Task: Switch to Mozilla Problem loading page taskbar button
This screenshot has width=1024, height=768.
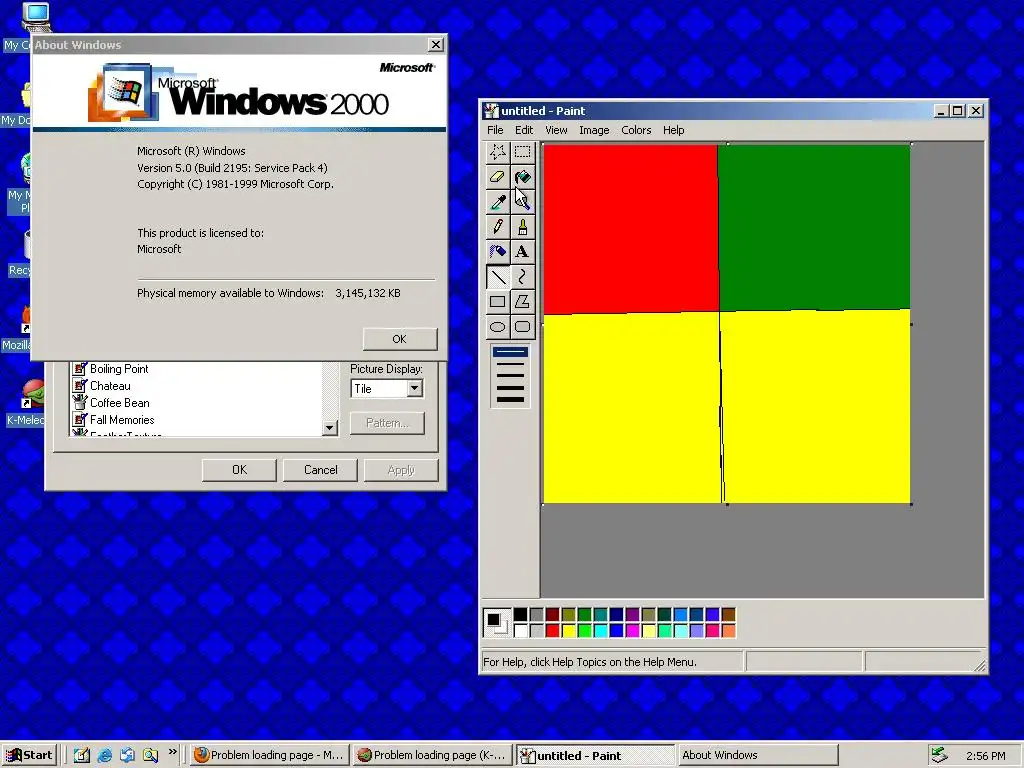Action: pyautogui.click(x=270, y=755)
